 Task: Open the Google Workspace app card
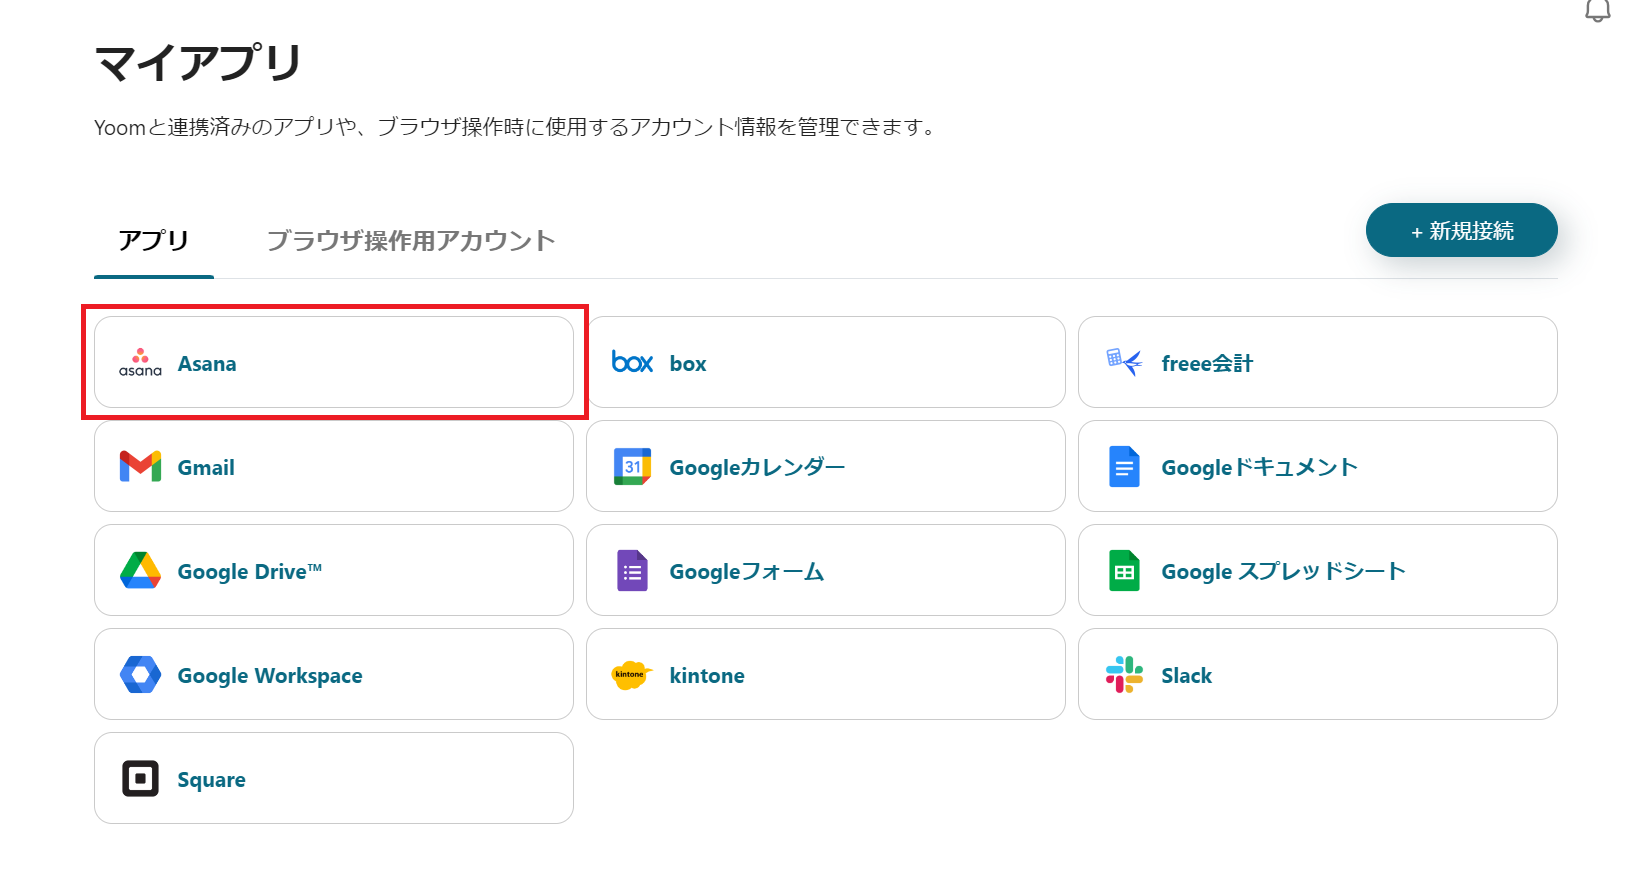[334, 674]
